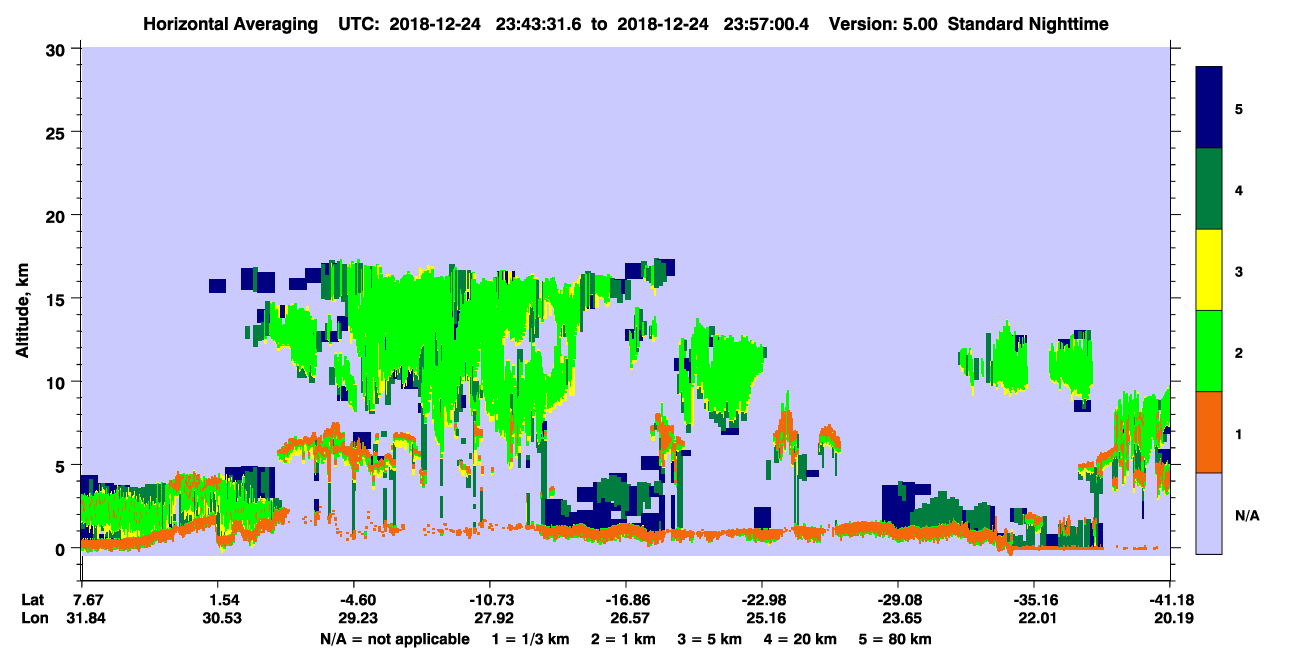Click the y-axis tick label '30'
This screenshot has width=1300, height=667.
[x=58, y=49]
